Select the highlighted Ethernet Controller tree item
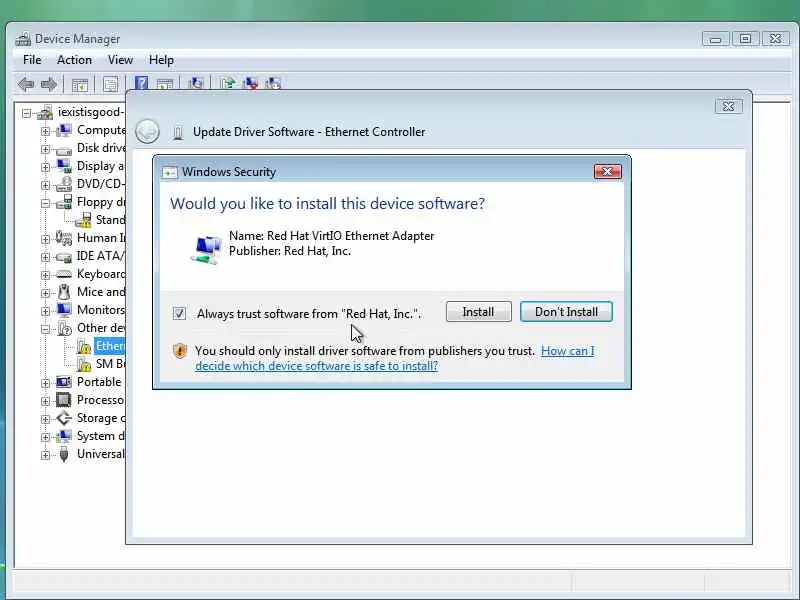Viewport: 800px width, 600px height. [110, 346]
